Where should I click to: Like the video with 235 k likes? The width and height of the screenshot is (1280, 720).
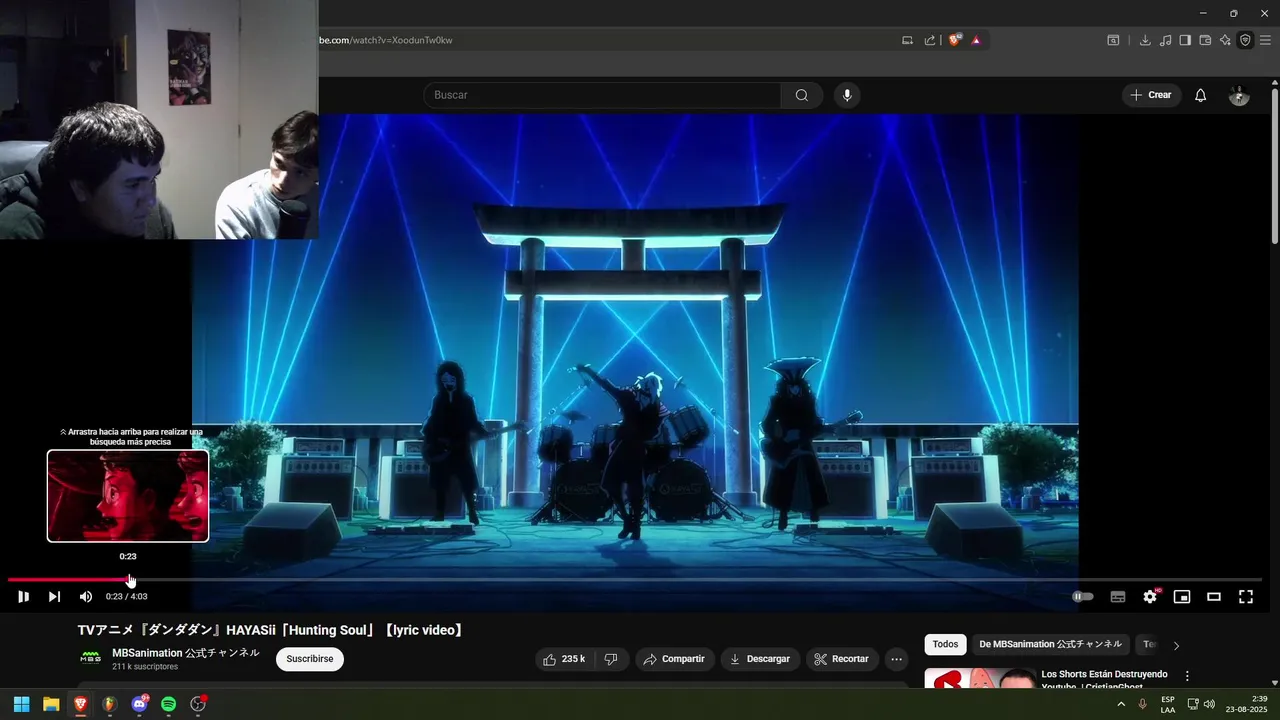click(x=565, y=659)
